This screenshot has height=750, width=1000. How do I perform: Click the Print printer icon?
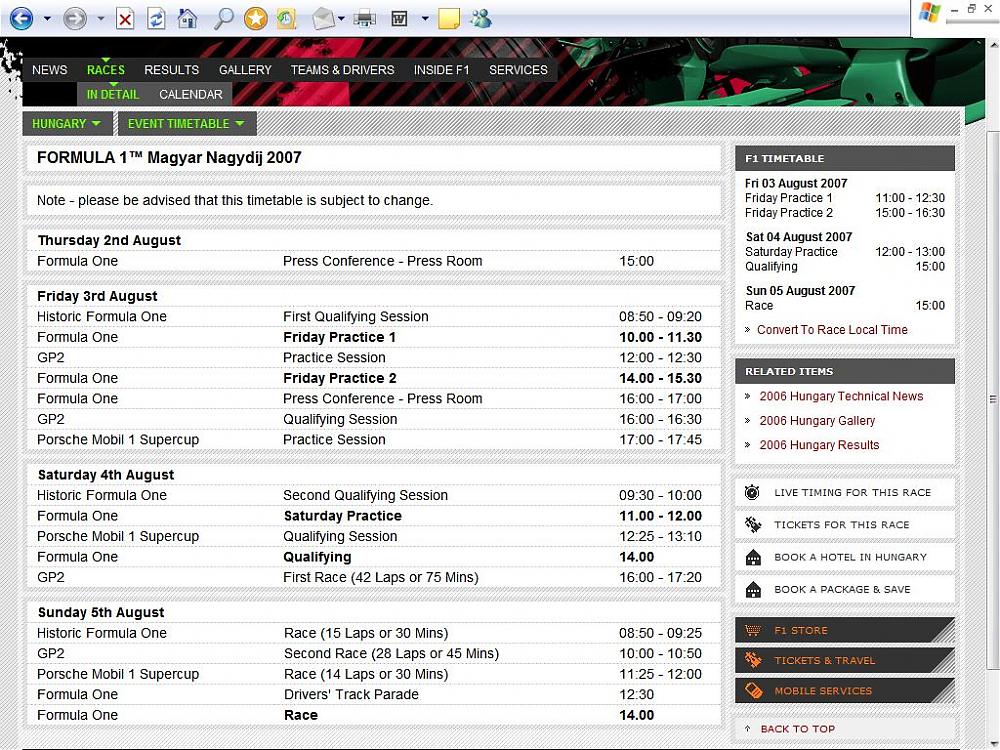365,18
